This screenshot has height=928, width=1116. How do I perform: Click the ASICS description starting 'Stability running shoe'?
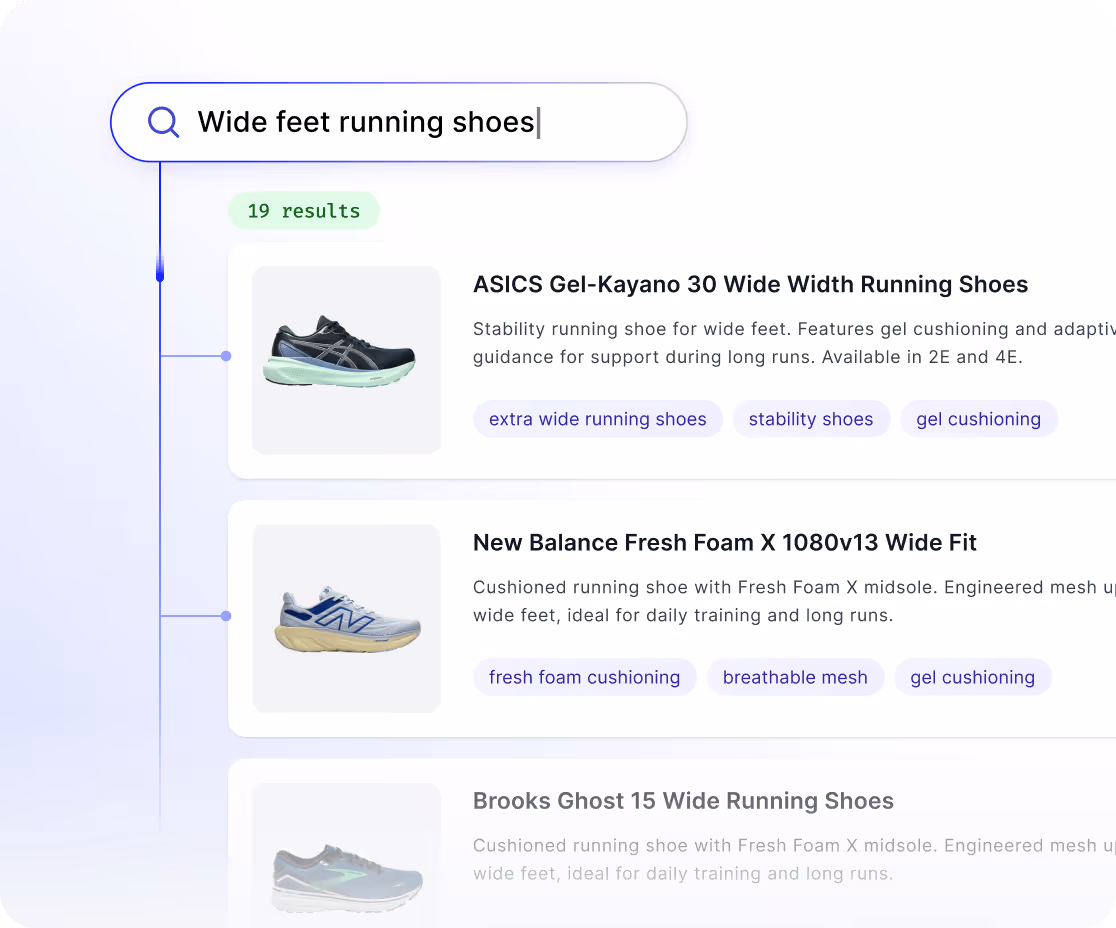pos(794,343)
